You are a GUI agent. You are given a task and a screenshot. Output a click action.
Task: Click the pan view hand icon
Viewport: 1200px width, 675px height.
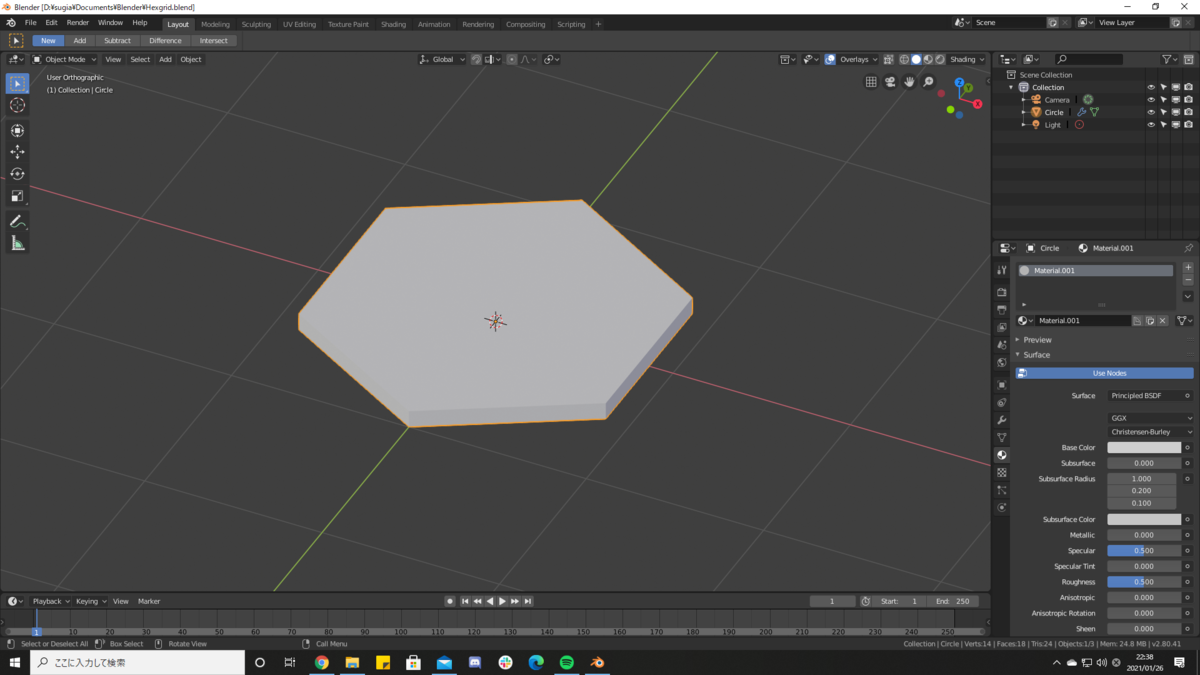[909, 82]
